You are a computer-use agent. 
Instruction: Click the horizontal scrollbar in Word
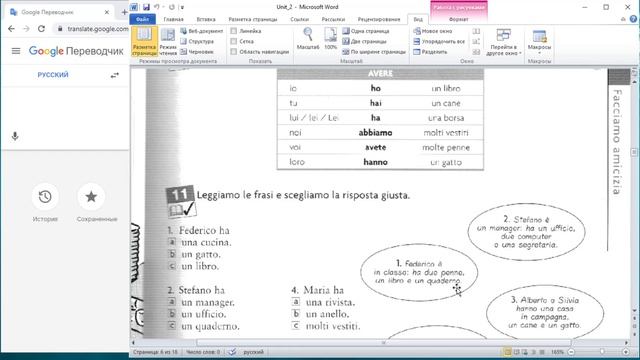click(384, 343)
